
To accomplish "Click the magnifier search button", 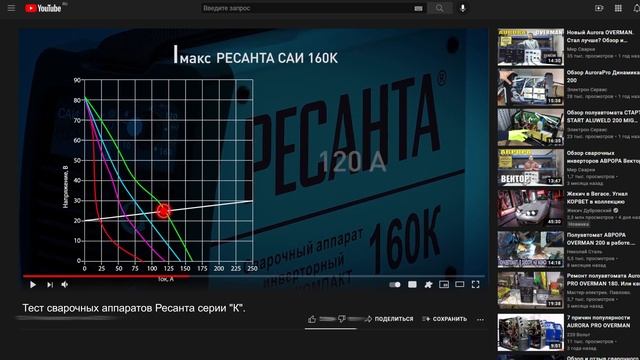I will coord(440,8).
